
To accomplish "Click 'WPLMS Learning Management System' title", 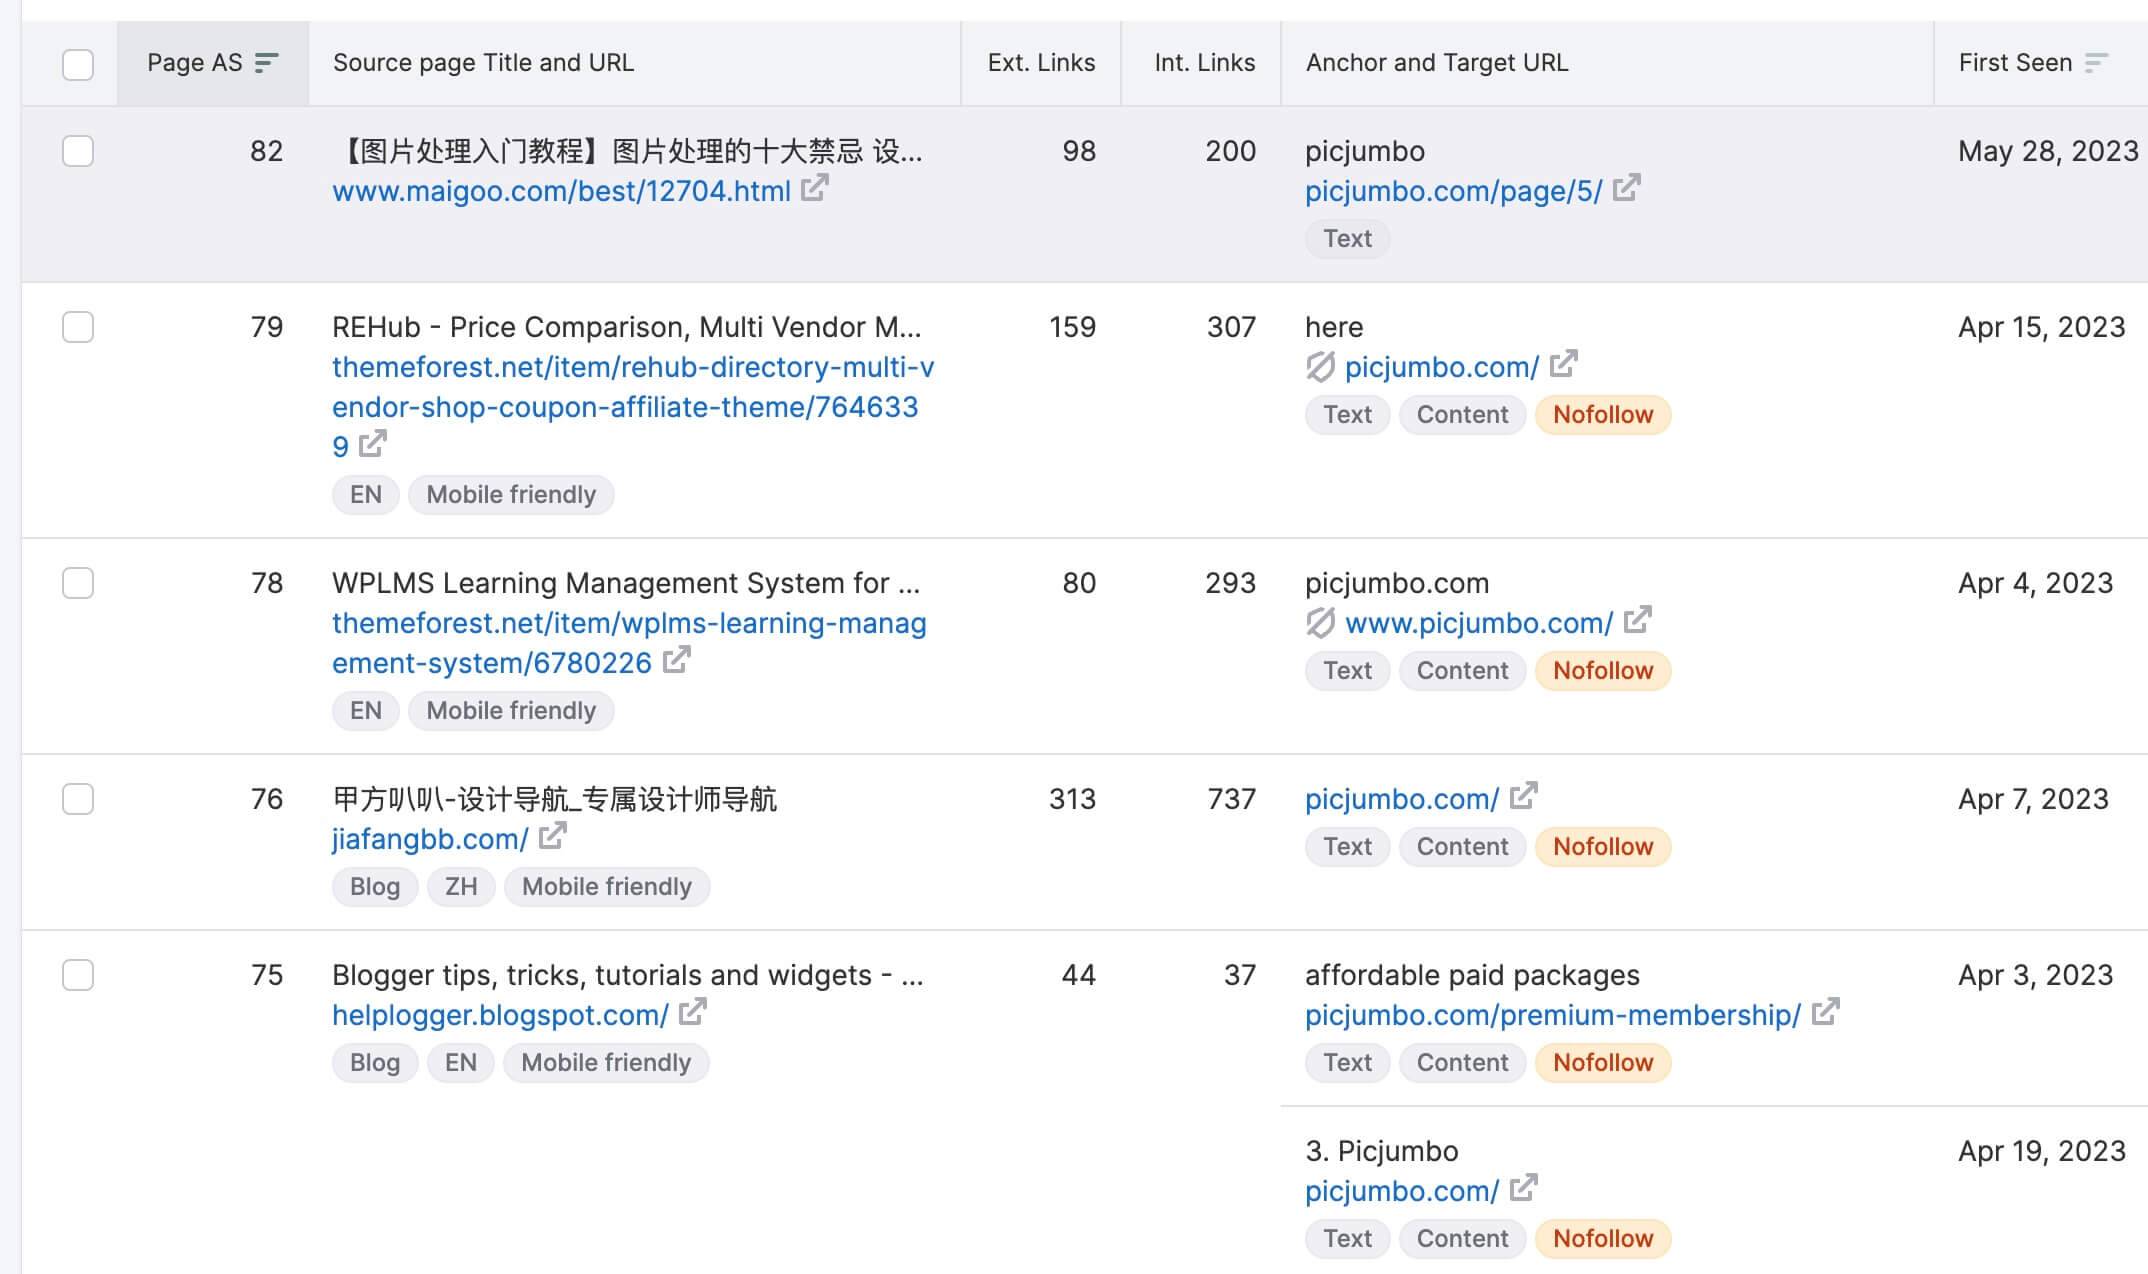I will 626,583.
